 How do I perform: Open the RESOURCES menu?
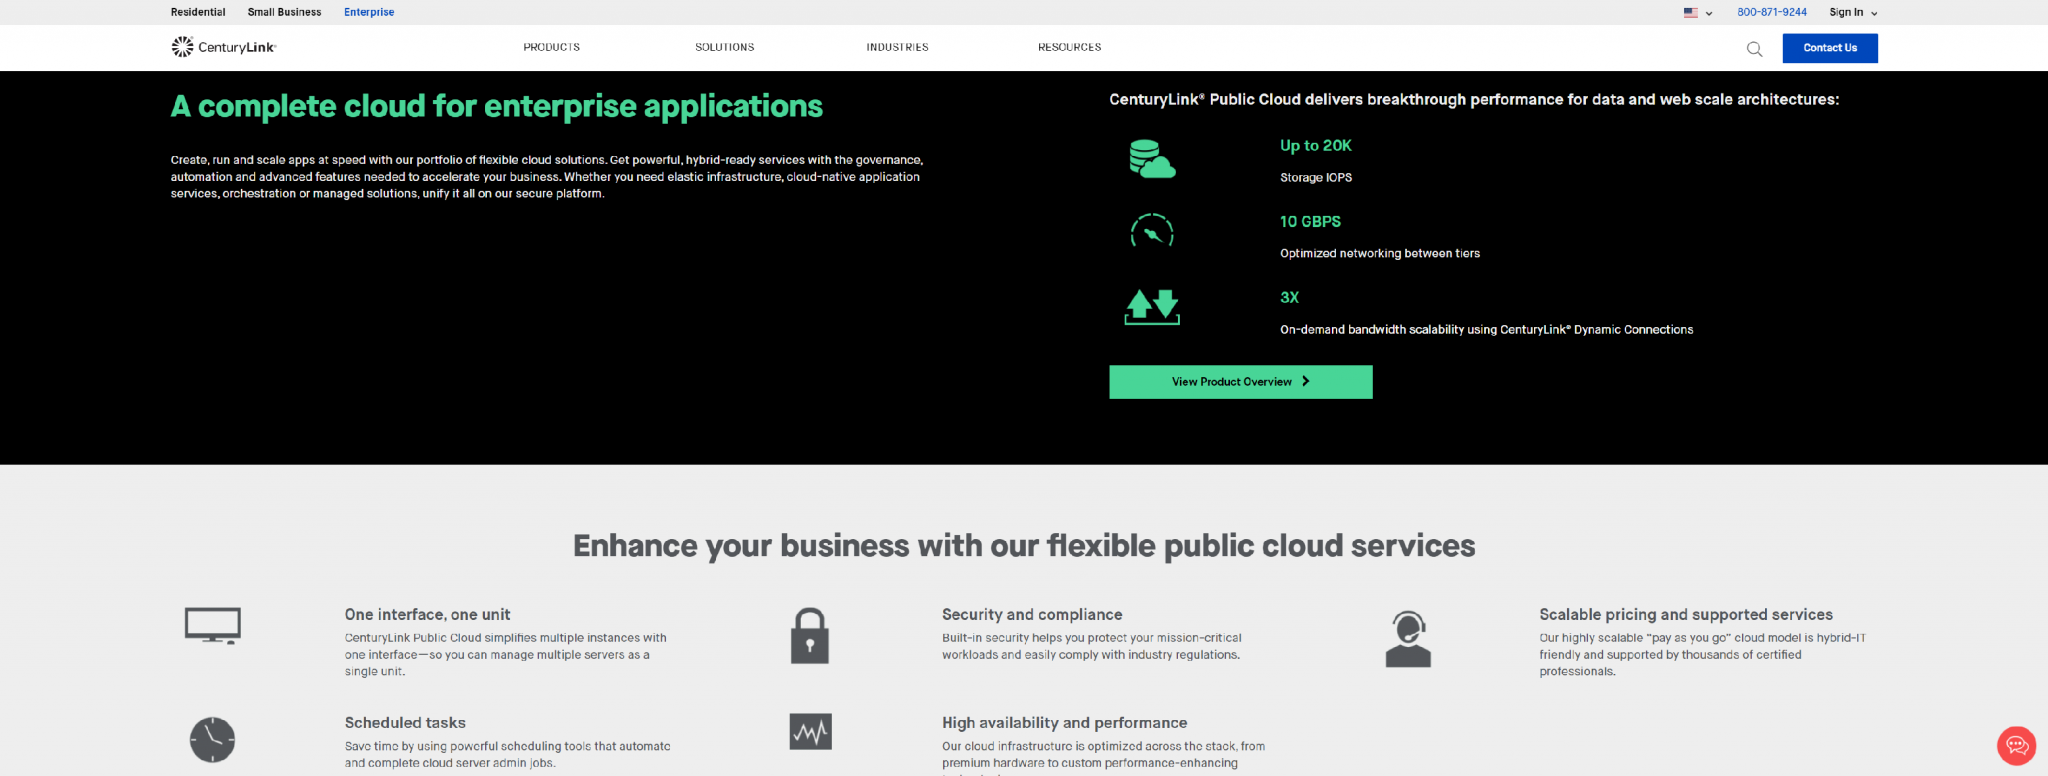coord(1070,47)
